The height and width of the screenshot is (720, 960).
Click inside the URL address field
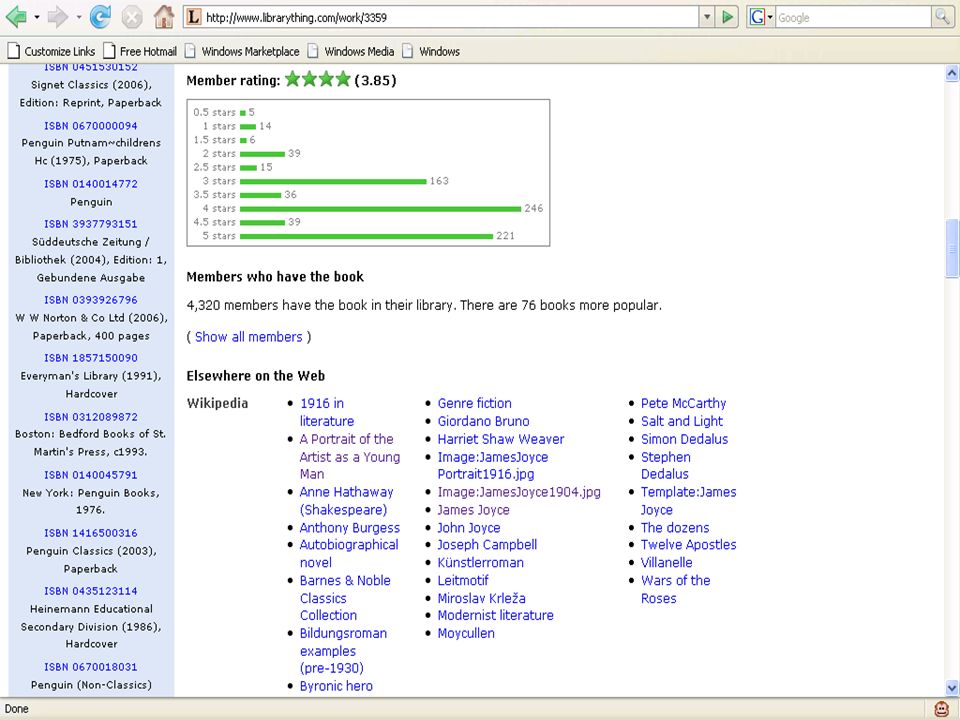450,17
